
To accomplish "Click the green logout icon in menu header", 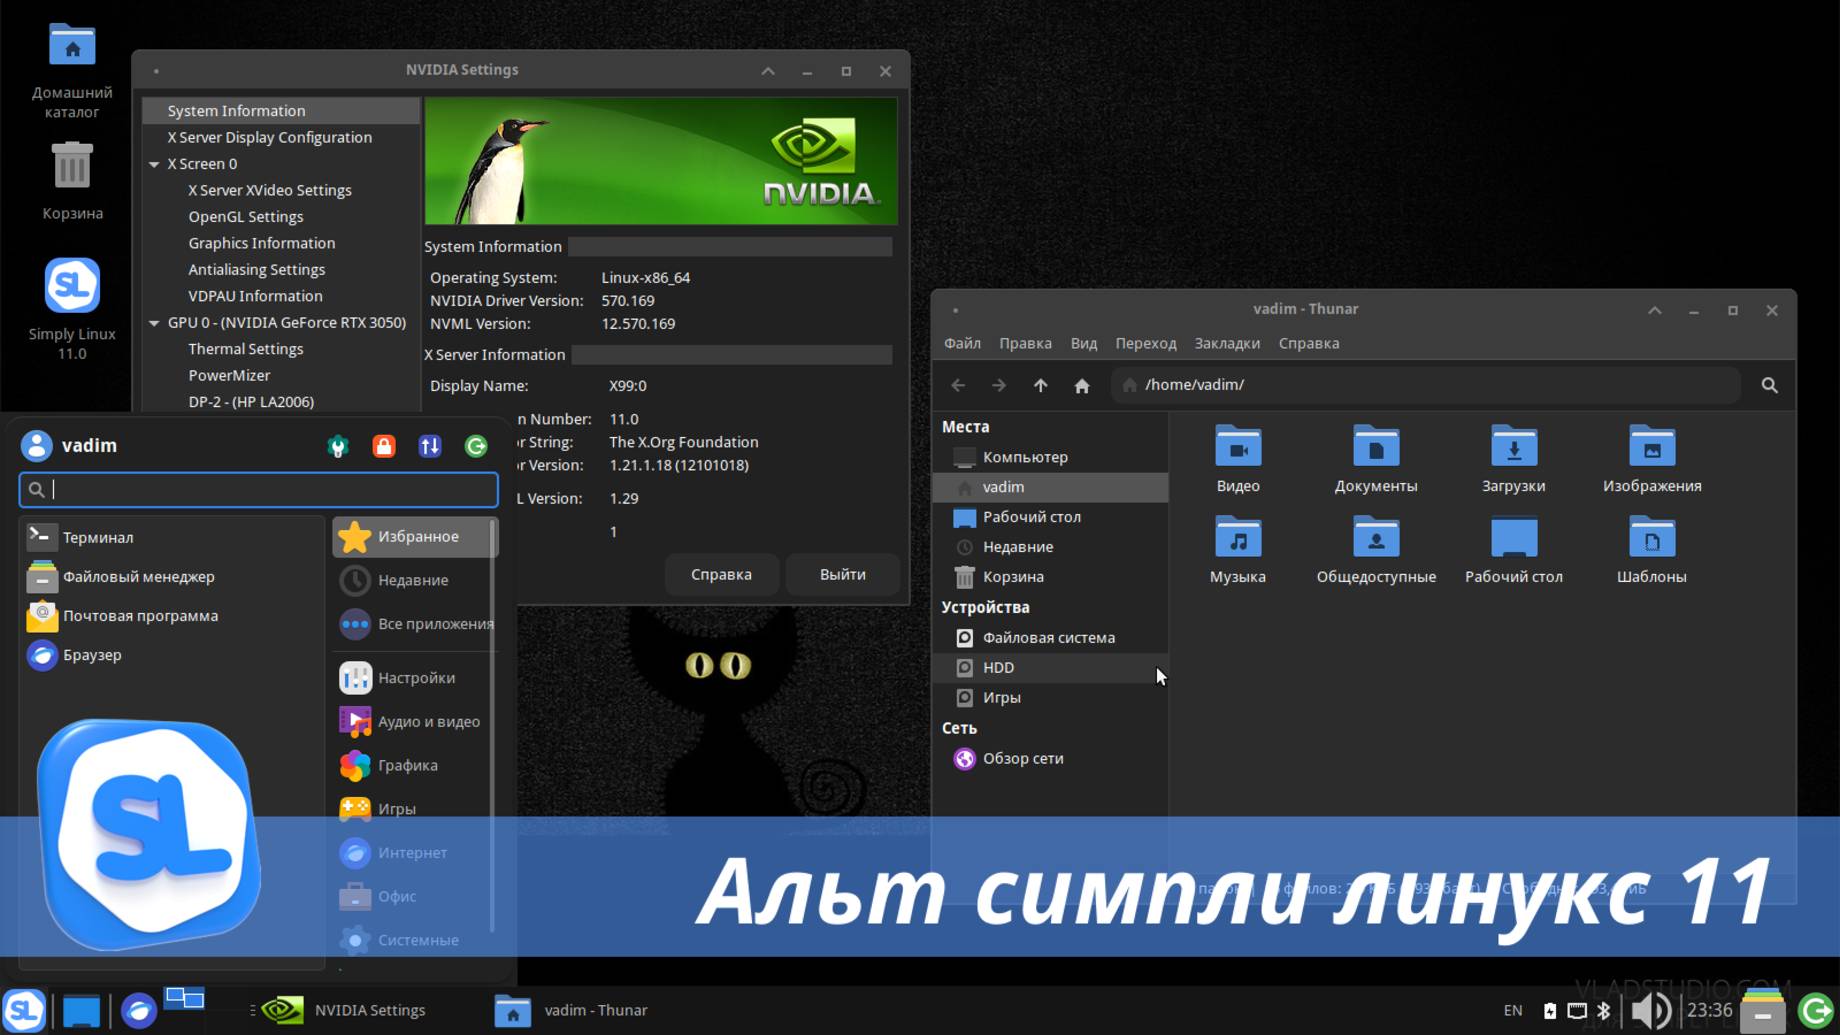I will pyautogui.click(x=476, y=446).
